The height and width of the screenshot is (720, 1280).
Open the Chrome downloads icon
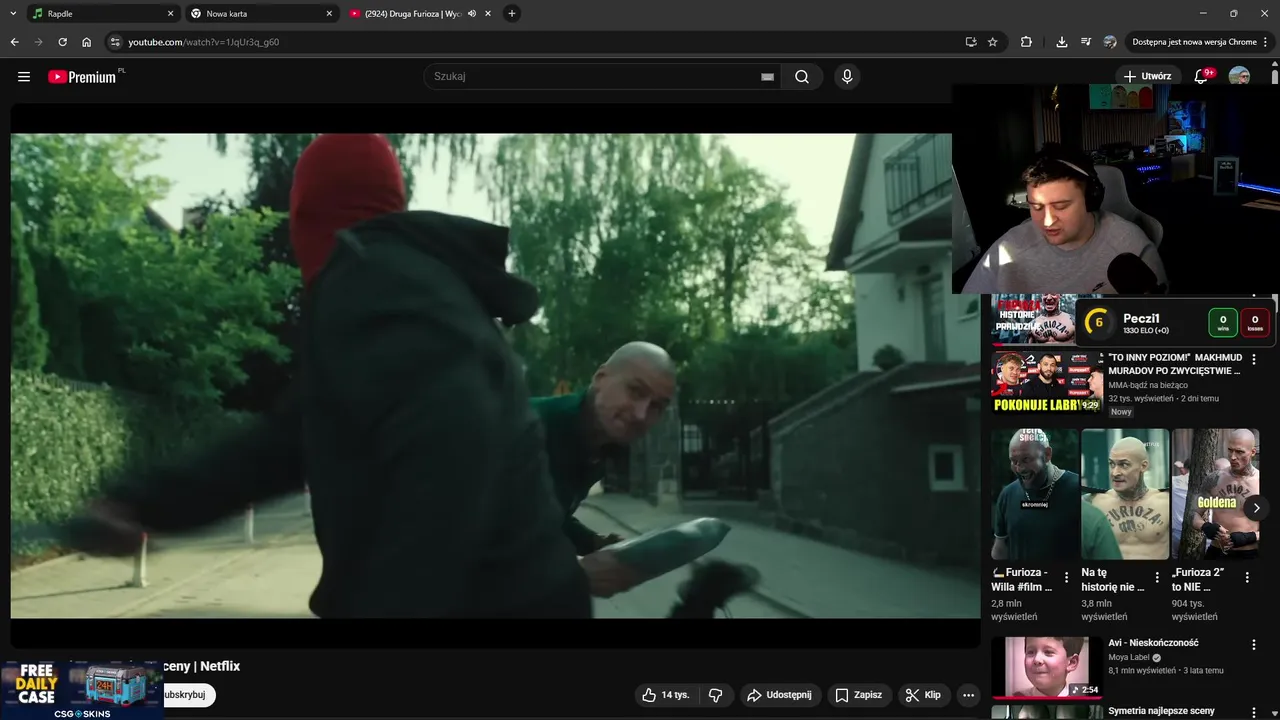click(x=1061, y=42)
